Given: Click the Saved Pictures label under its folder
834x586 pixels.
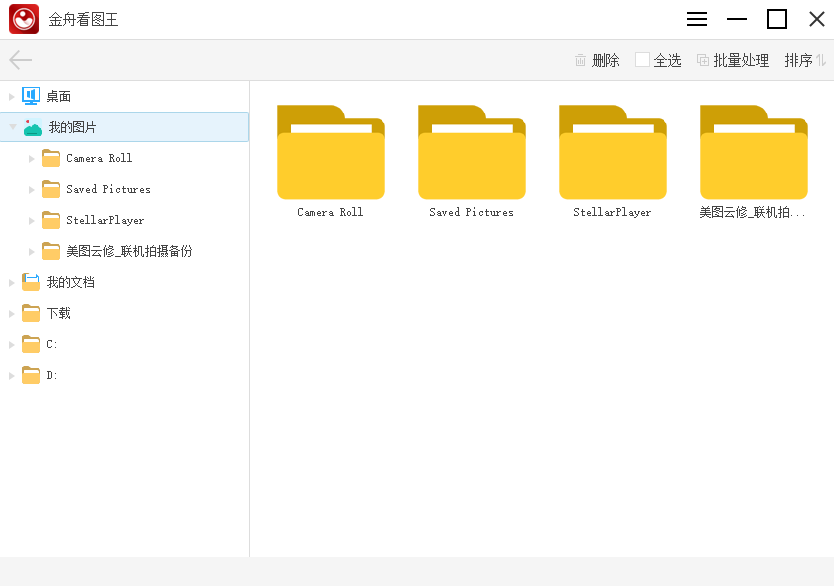Looking at the screenshot, I should click(472, 212).
